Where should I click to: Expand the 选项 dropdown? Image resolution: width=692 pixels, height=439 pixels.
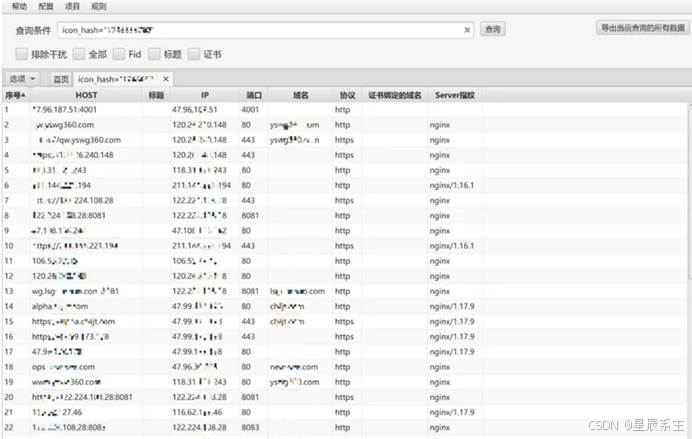(x=23, y=79)
